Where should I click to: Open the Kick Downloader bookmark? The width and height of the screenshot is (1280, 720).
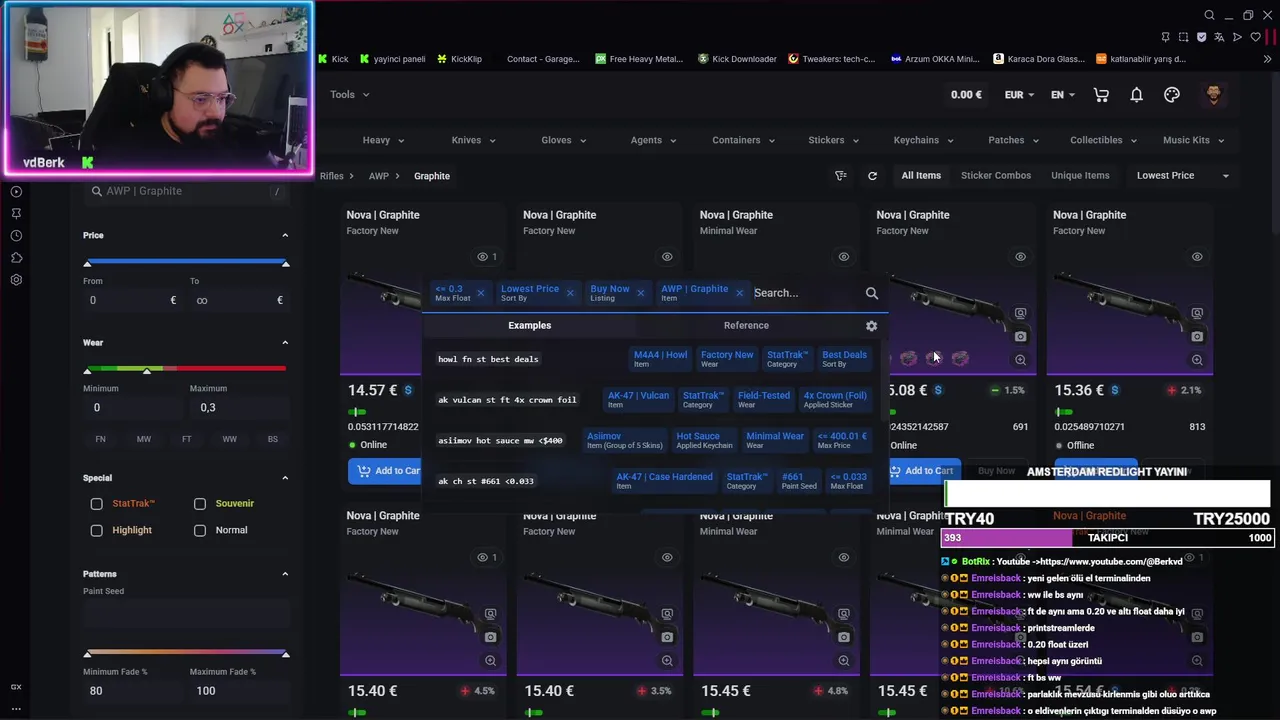click(737, 59)
